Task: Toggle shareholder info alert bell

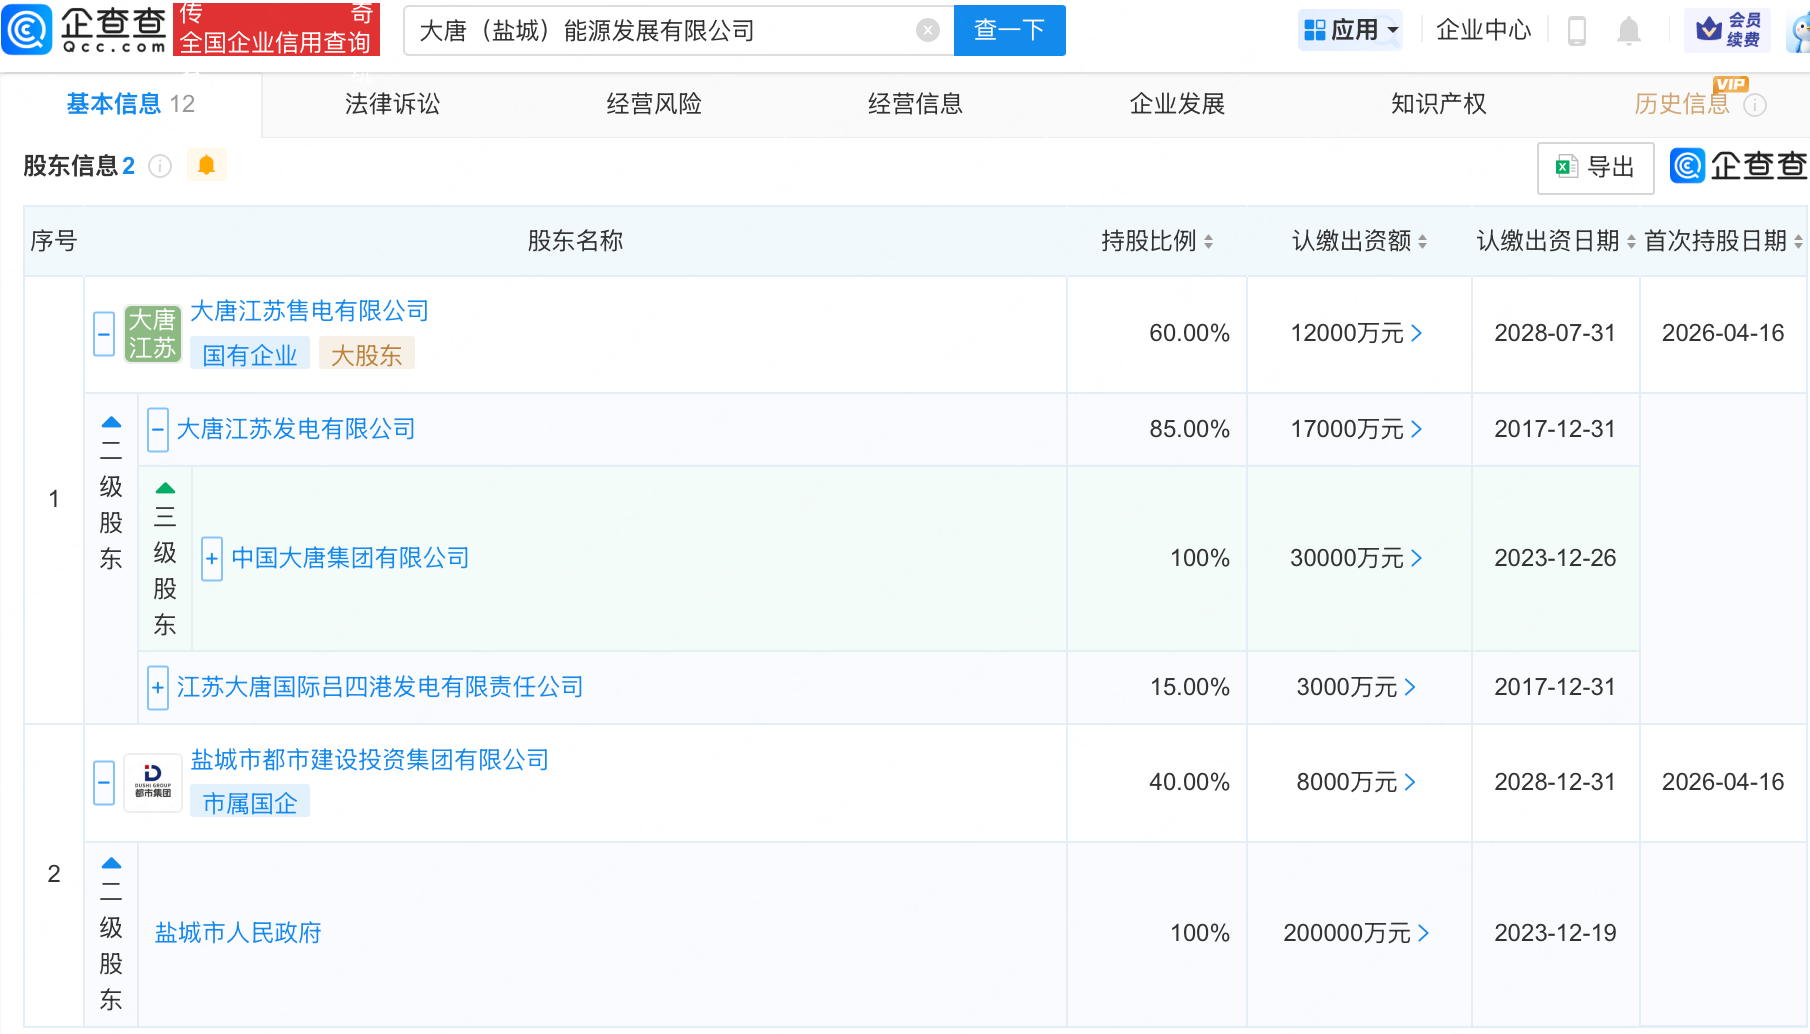Action: pyautogui.click(x=207, y=166)
